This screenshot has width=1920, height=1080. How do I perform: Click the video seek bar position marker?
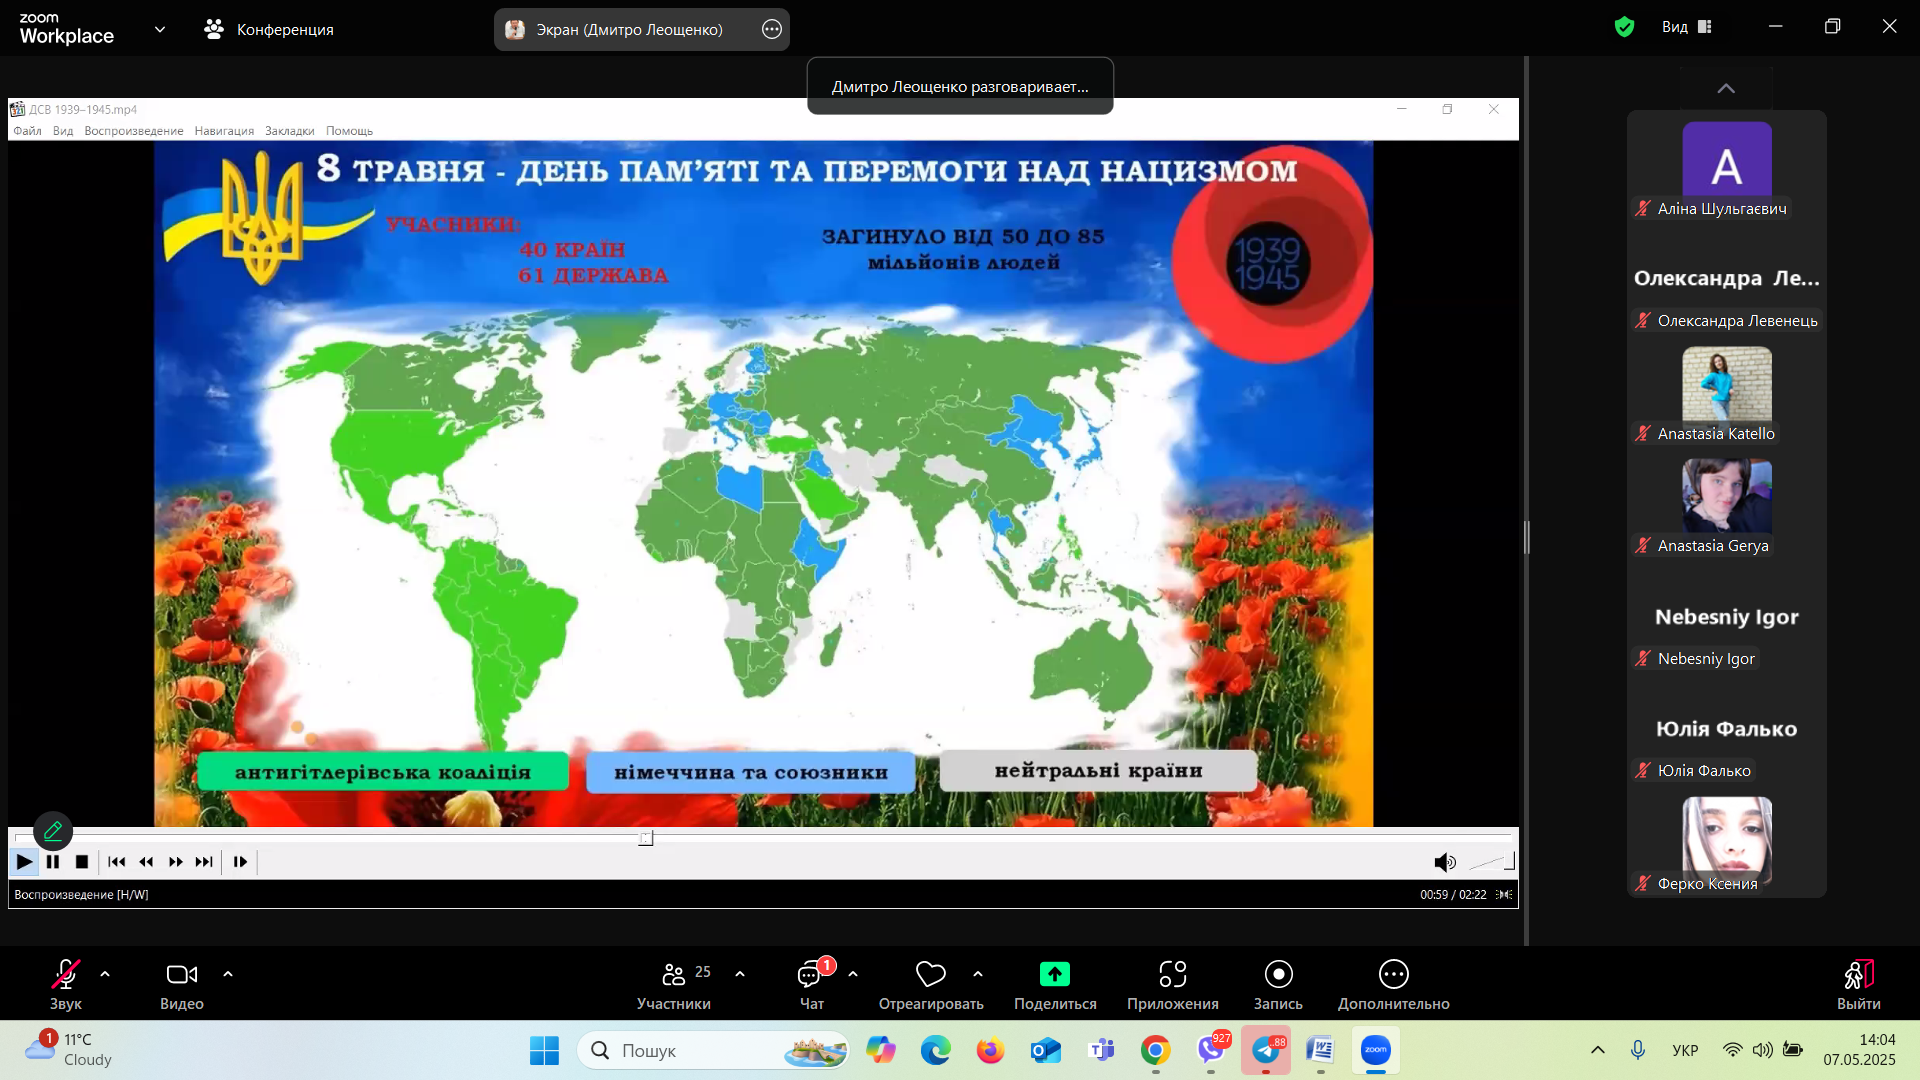[646, 838]
